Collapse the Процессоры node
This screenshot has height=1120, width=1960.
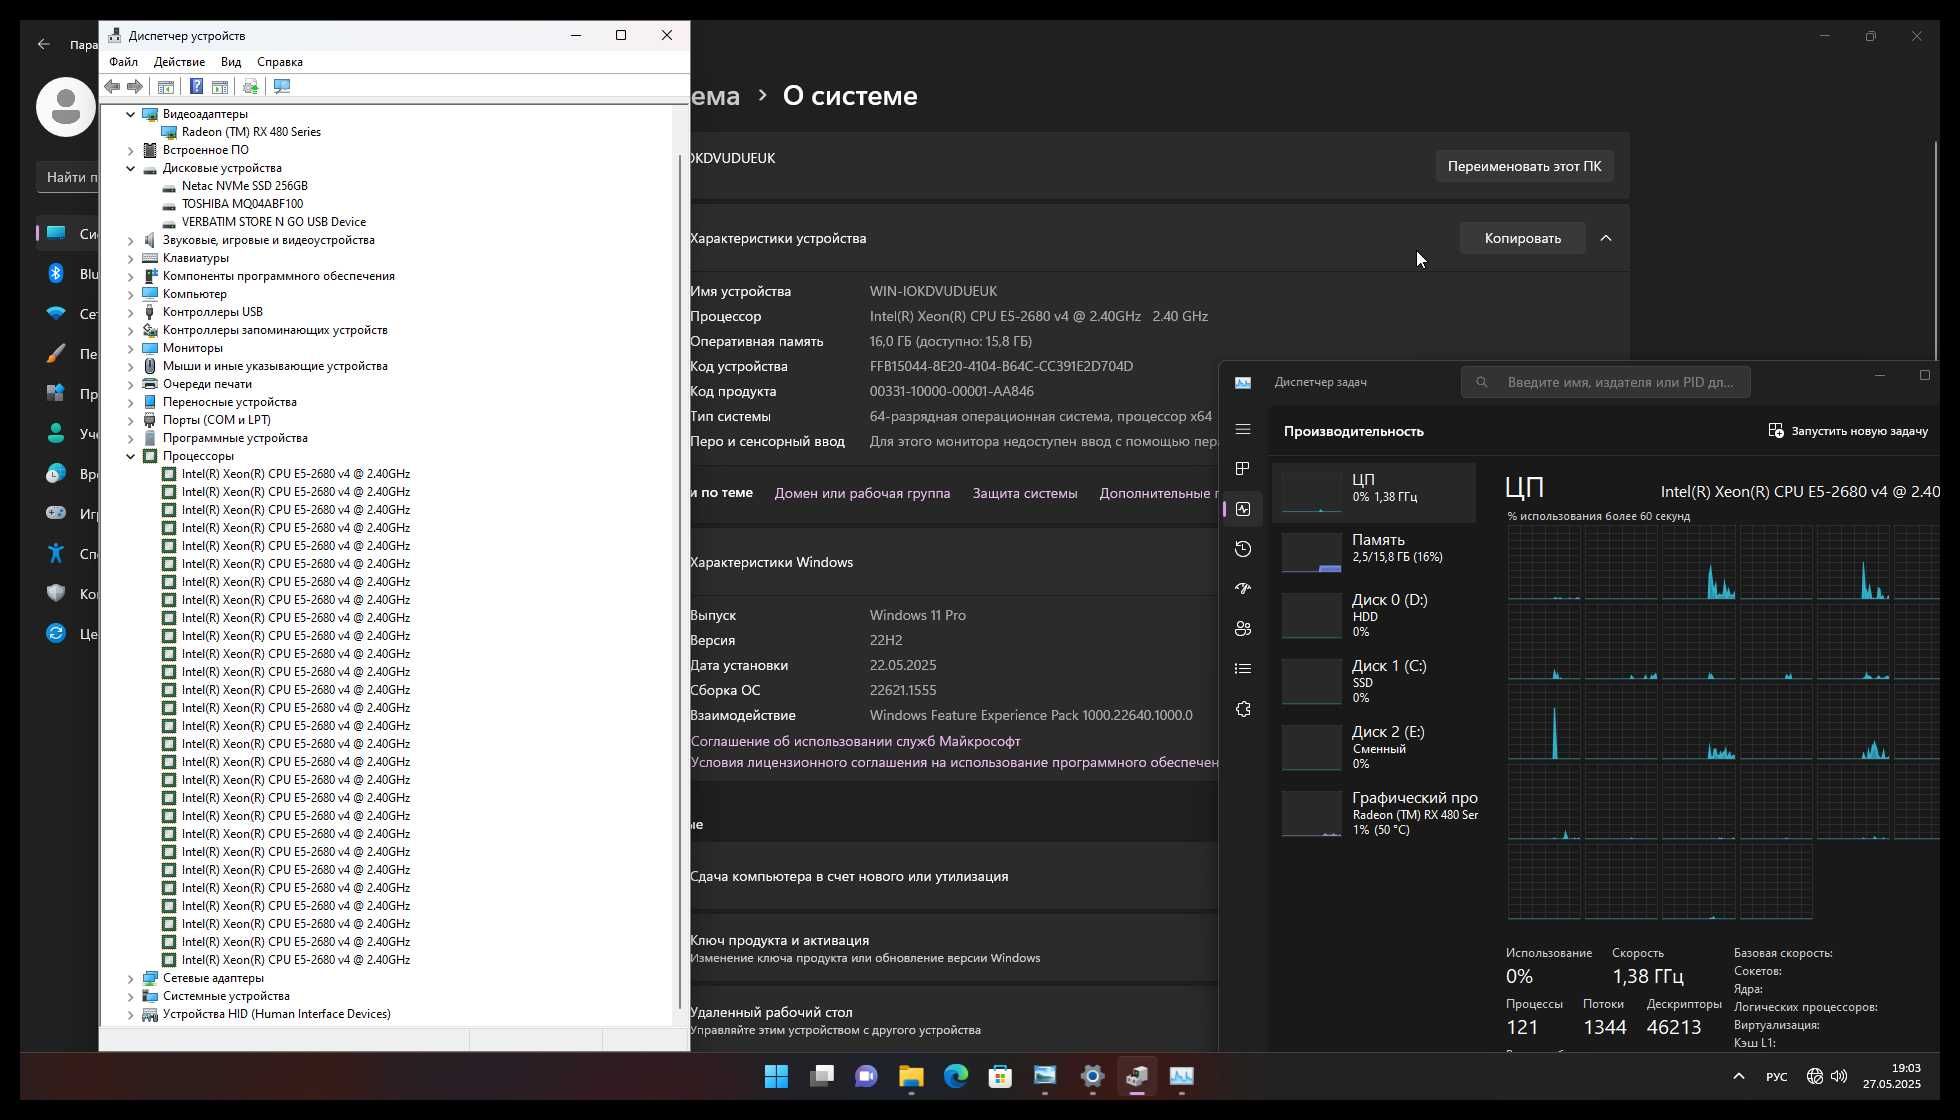(x=130, y=456)
